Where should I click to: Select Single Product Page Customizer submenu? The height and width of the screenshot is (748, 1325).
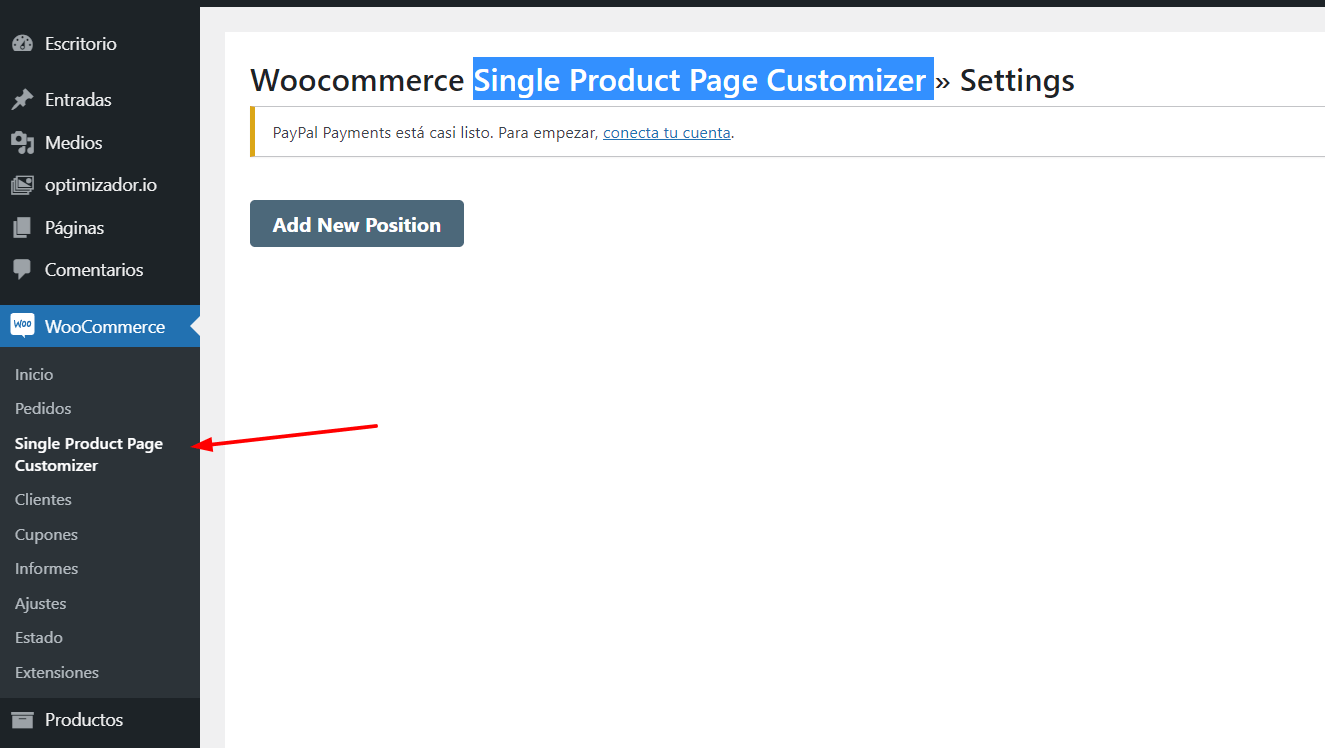[x=89, y=454]
